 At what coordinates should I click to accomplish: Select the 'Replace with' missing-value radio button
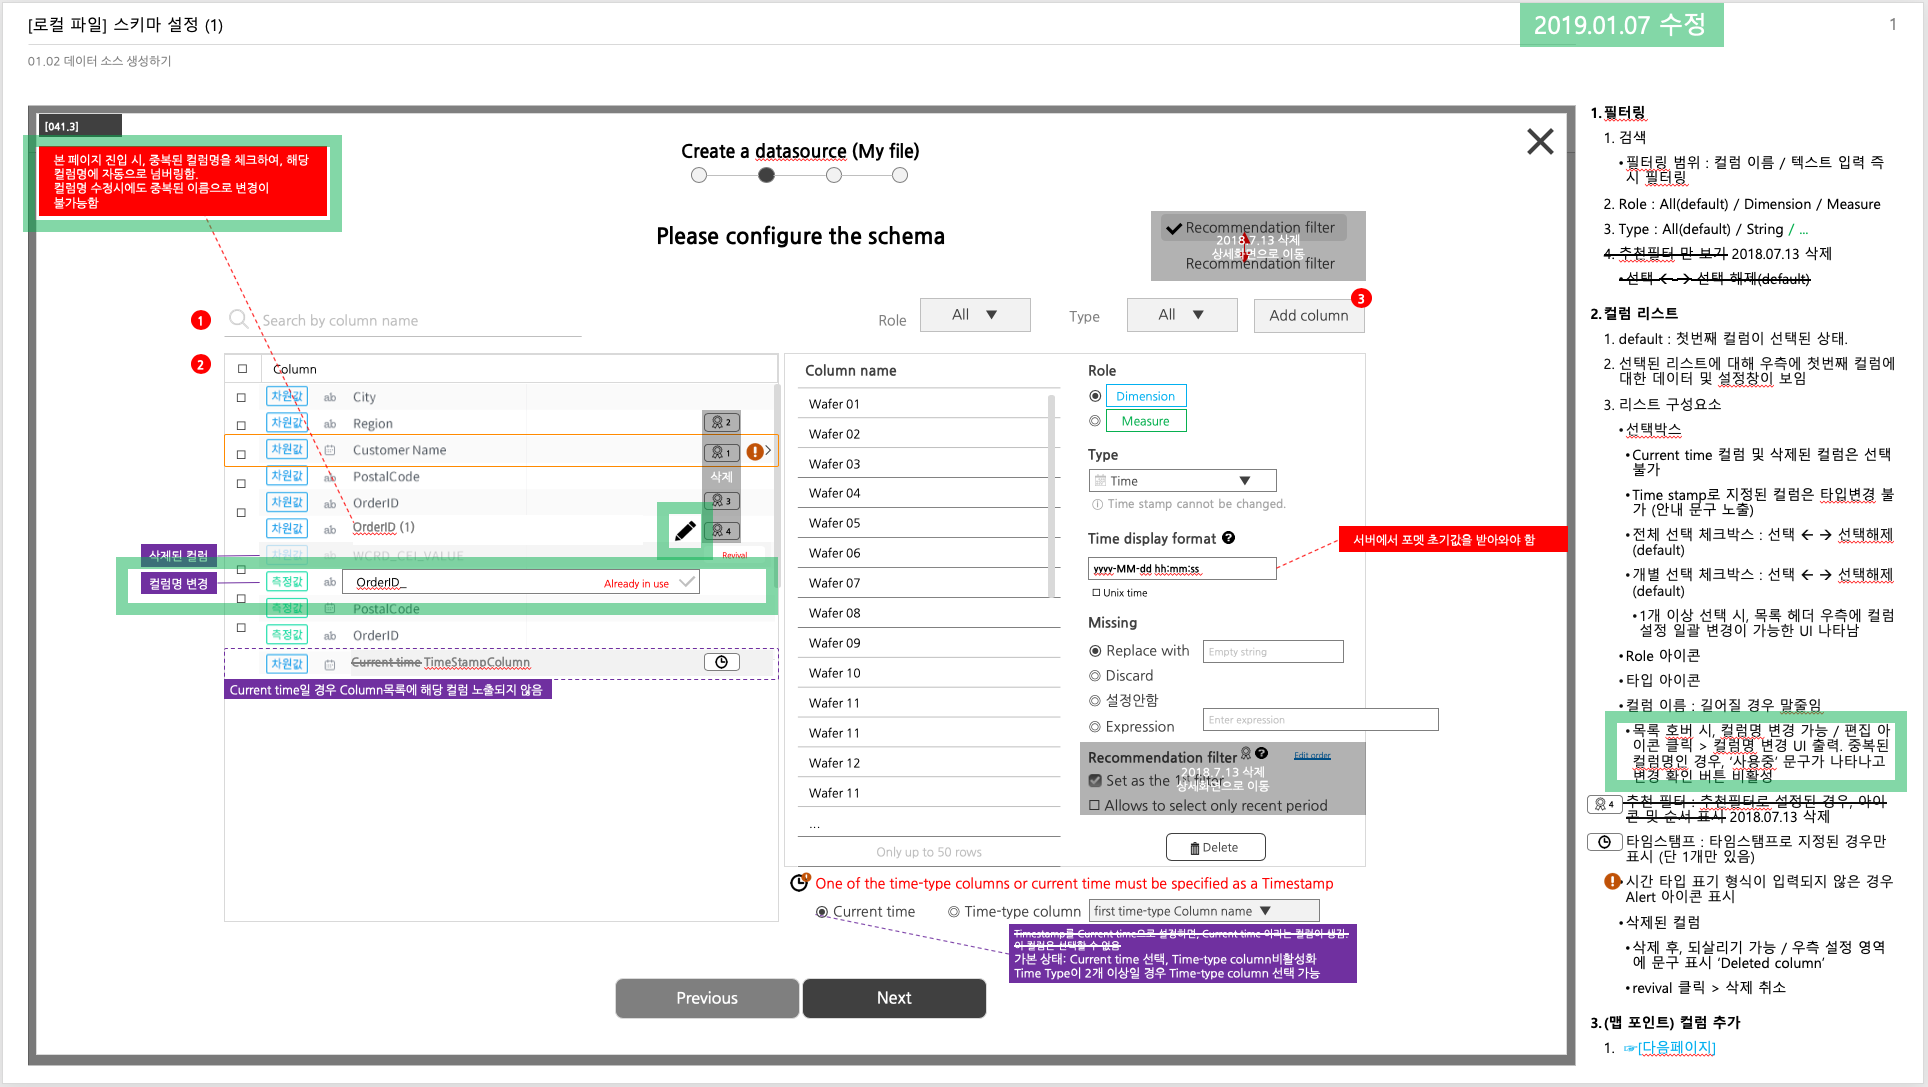tap(1095, 650)
